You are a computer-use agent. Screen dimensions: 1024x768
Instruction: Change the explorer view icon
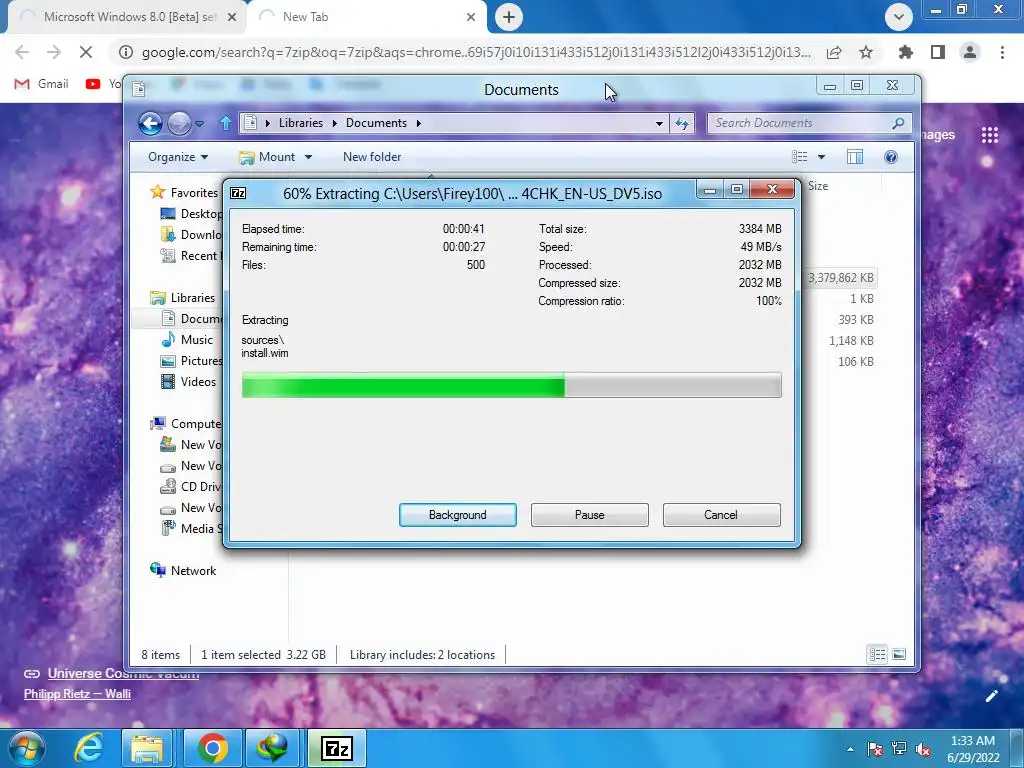(800, 157)
